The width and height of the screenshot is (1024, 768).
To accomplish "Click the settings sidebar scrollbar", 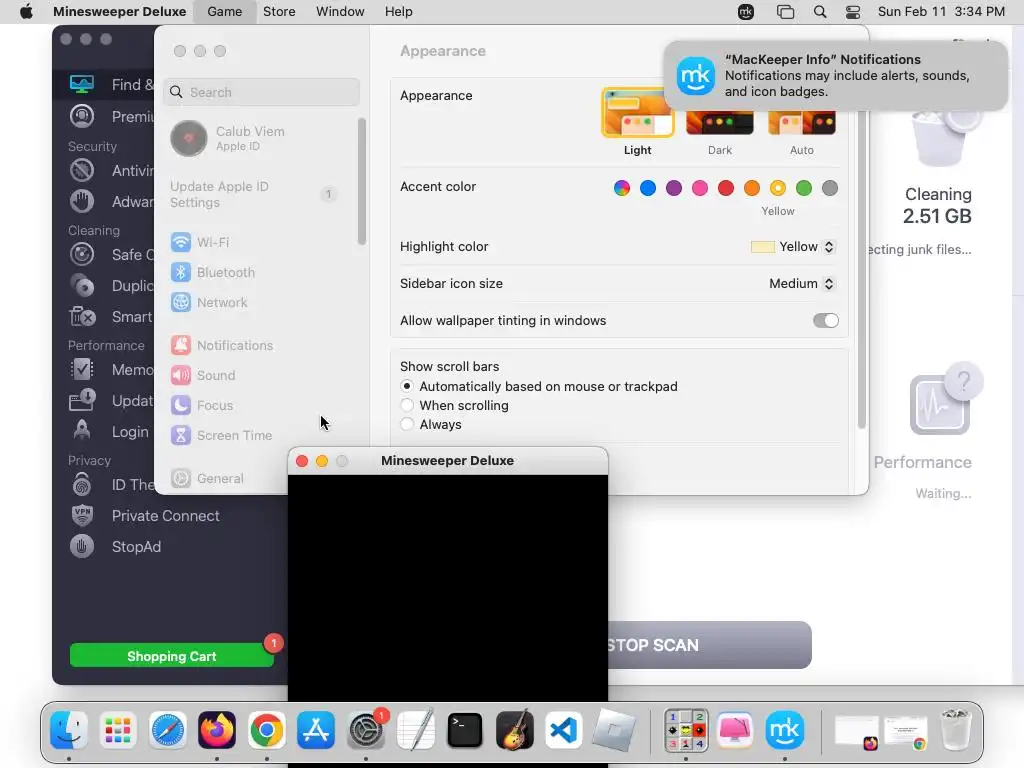I will [362, 182].
